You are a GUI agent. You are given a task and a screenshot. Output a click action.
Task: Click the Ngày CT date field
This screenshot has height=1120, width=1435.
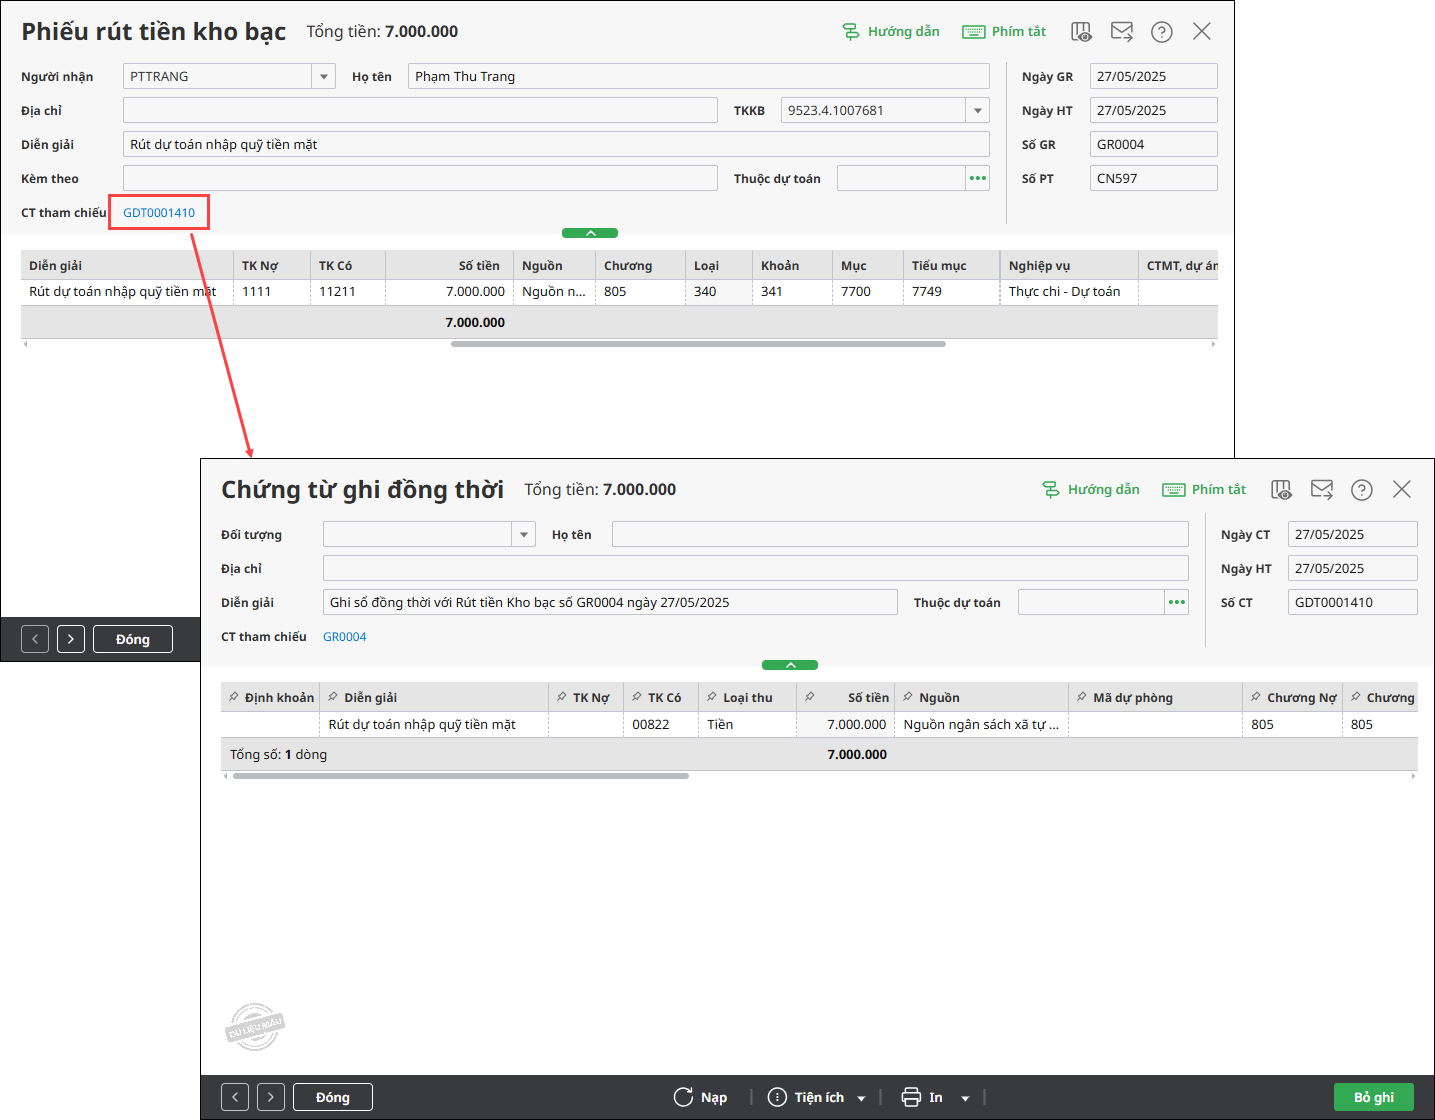point(1352,534)
